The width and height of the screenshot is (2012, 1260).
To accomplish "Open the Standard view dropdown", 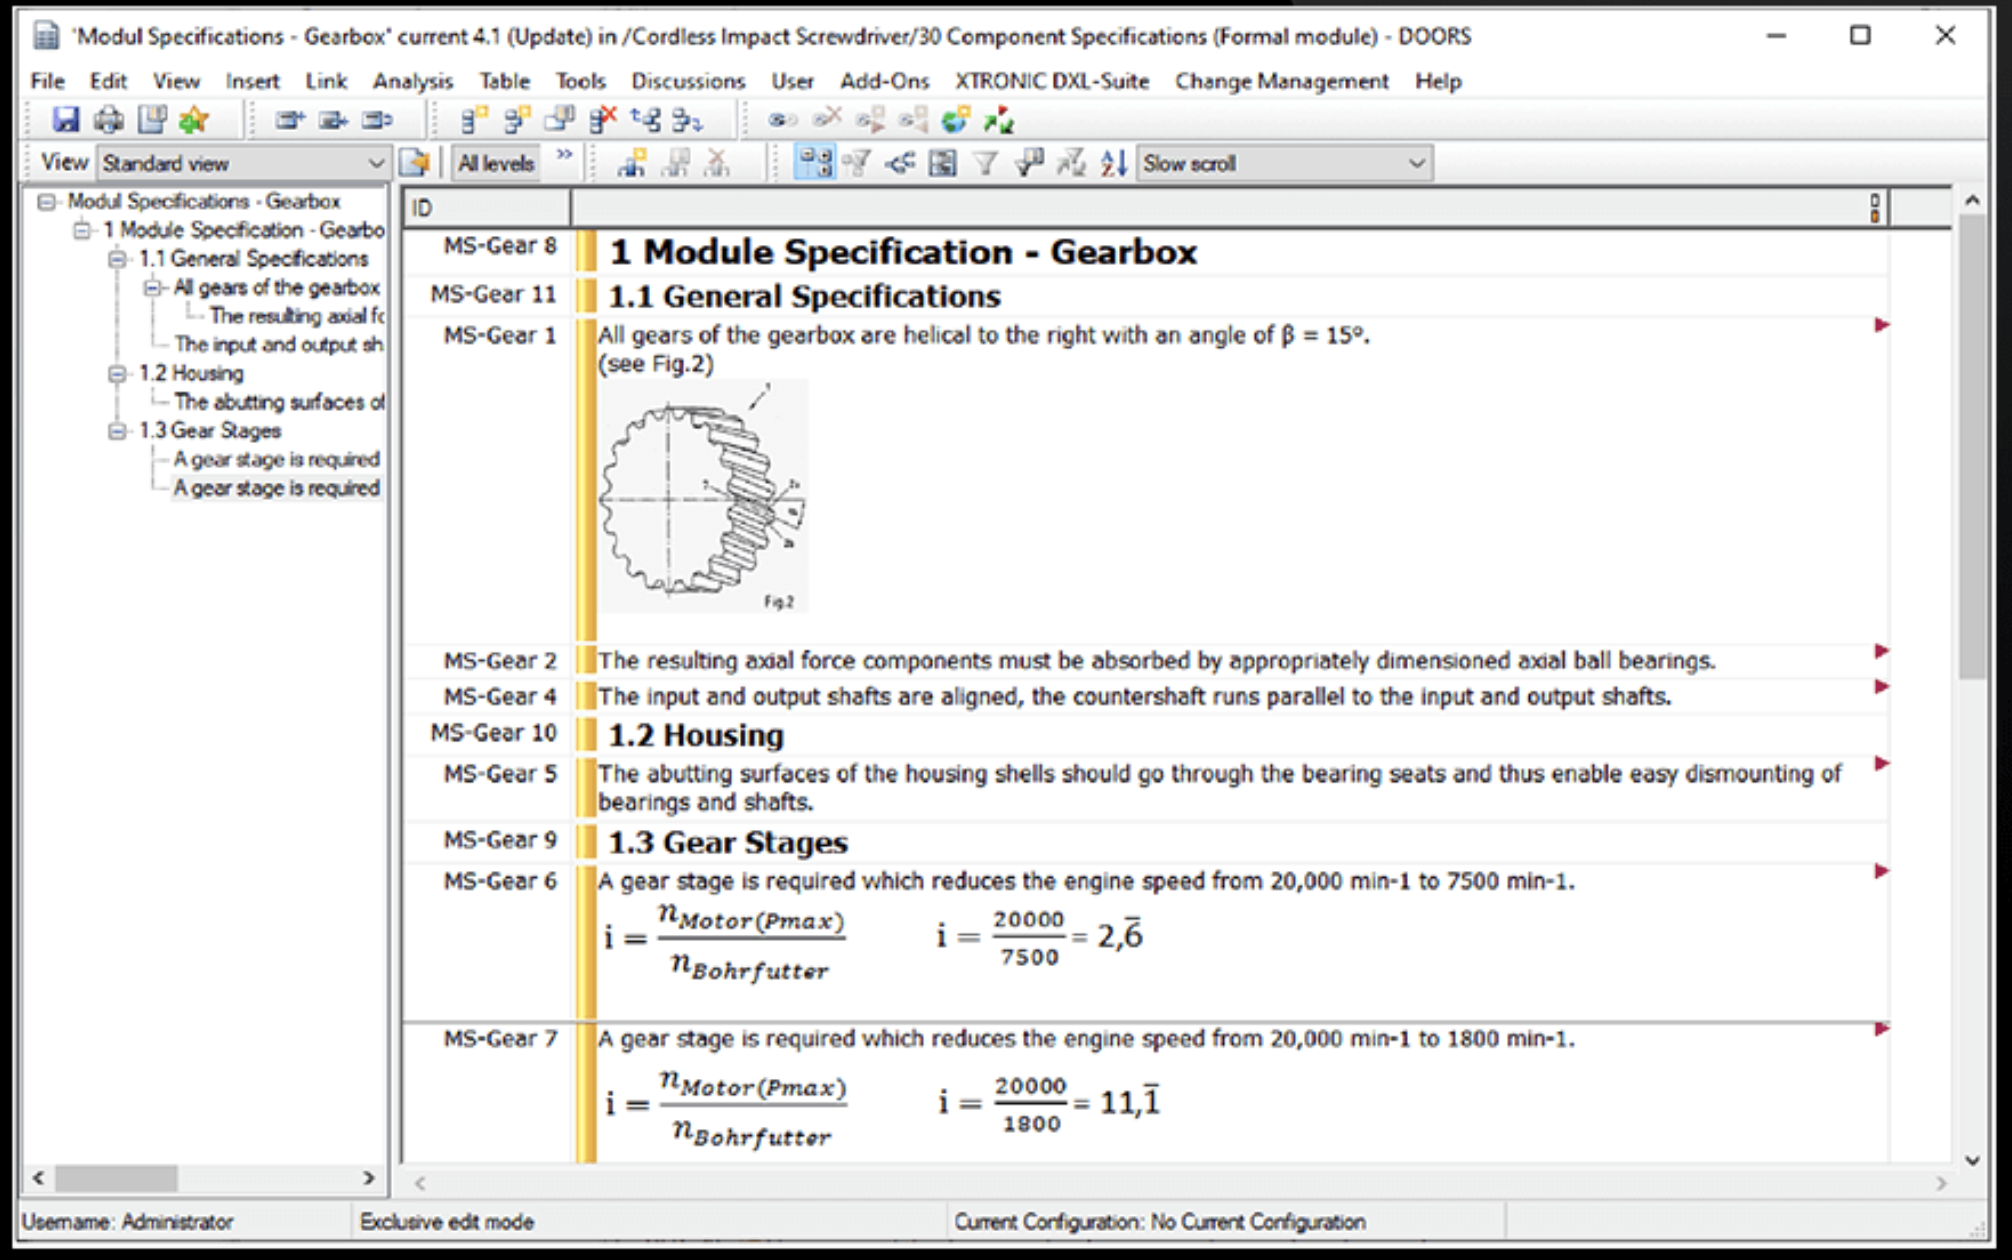I will point(243,163).
